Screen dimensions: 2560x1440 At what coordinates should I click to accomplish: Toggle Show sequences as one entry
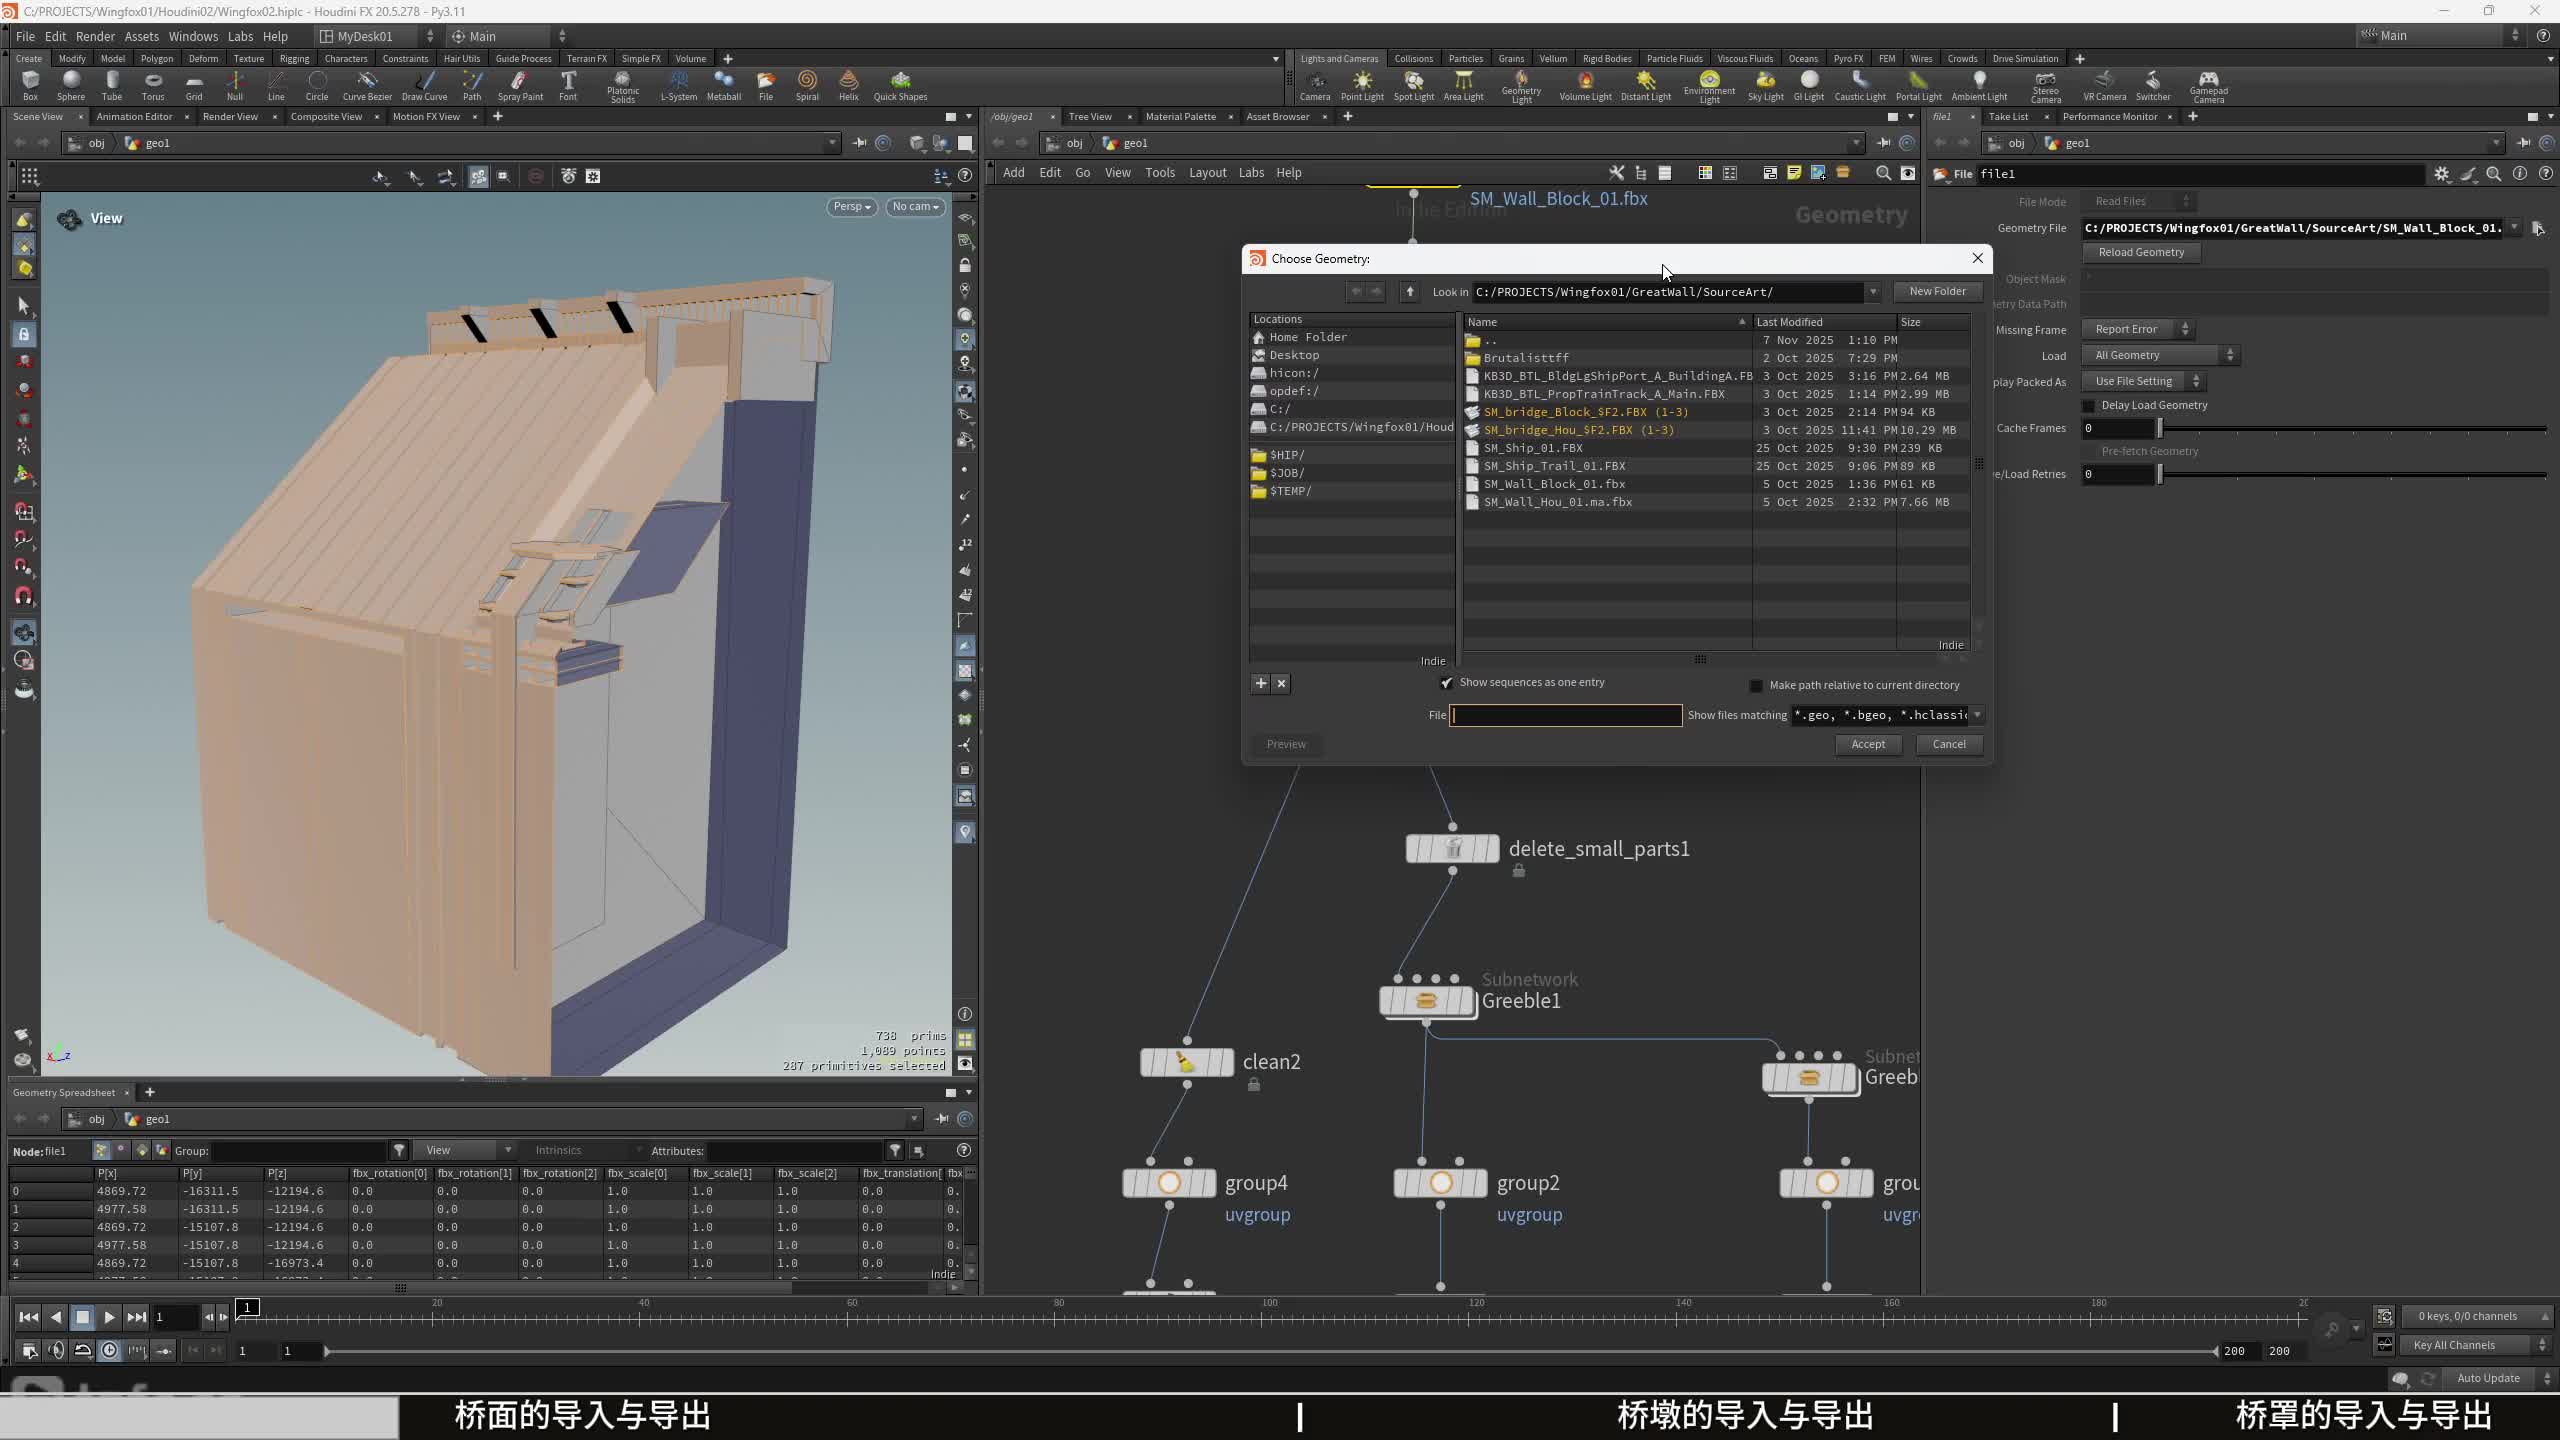click(x=1446, y=683)
